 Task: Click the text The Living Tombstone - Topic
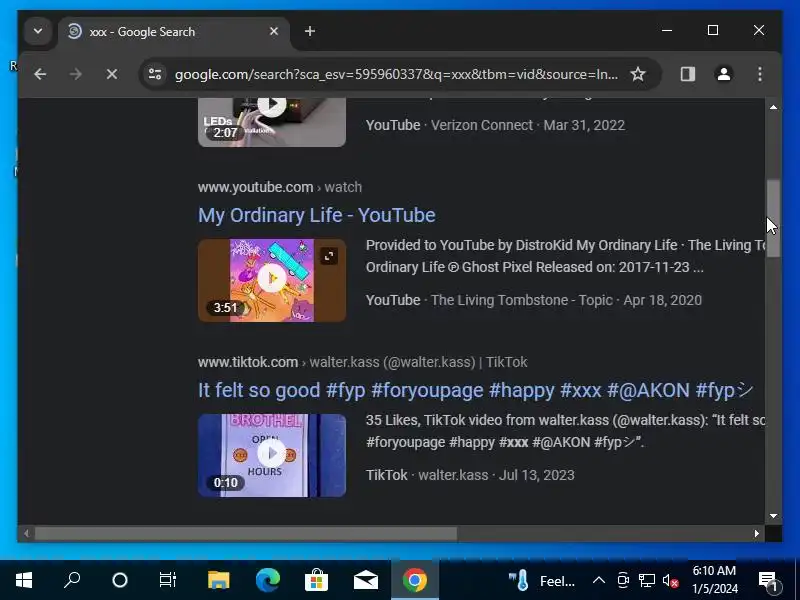521,300
